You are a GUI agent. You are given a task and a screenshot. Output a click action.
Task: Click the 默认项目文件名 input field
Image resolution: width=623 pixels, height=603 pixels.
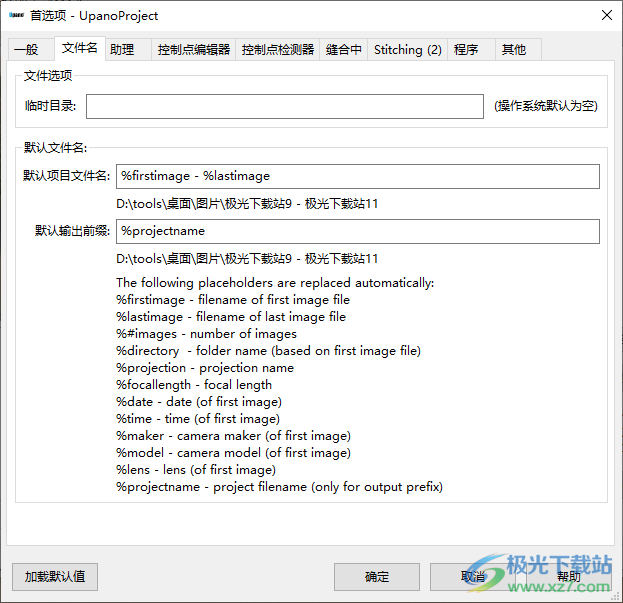pyautogui.click(x=358, y=176)
